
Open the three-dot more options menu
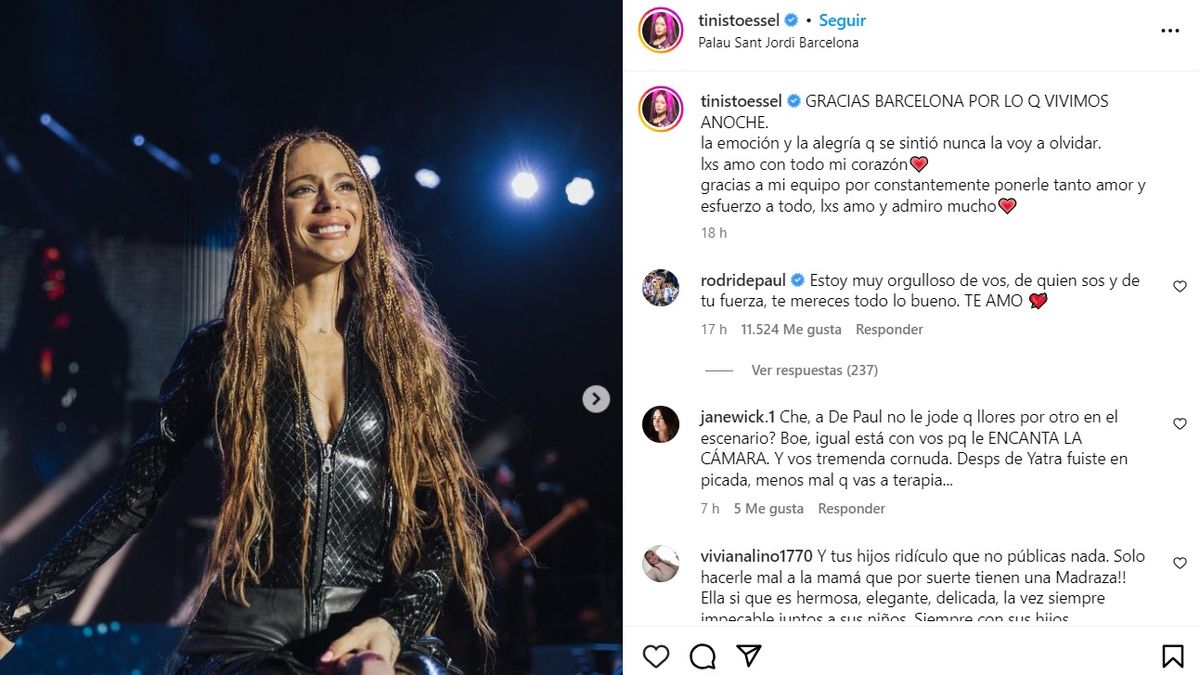[1170, 31]
